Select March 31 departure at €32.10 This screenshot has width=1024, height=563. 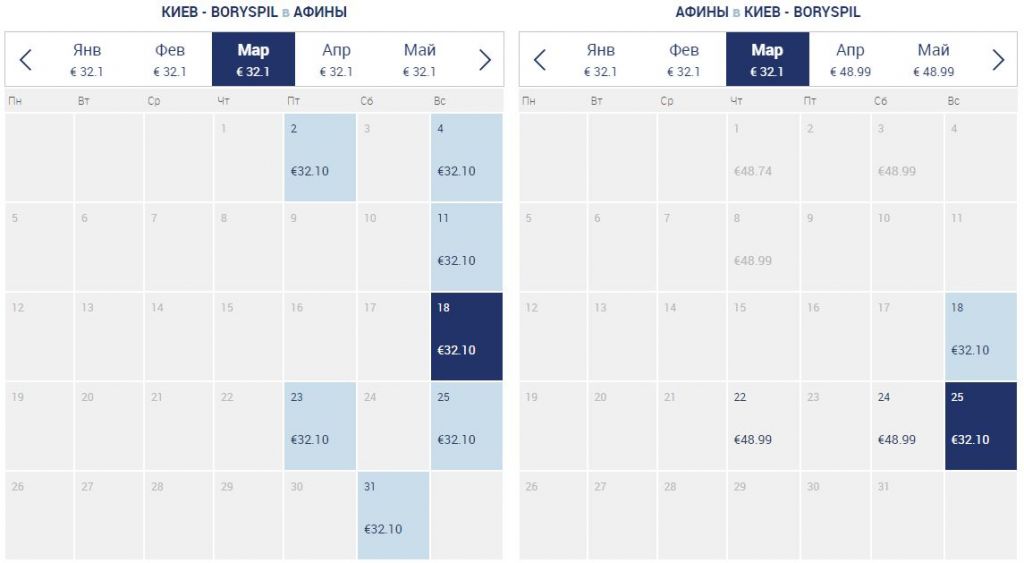[x=393, y=515]
